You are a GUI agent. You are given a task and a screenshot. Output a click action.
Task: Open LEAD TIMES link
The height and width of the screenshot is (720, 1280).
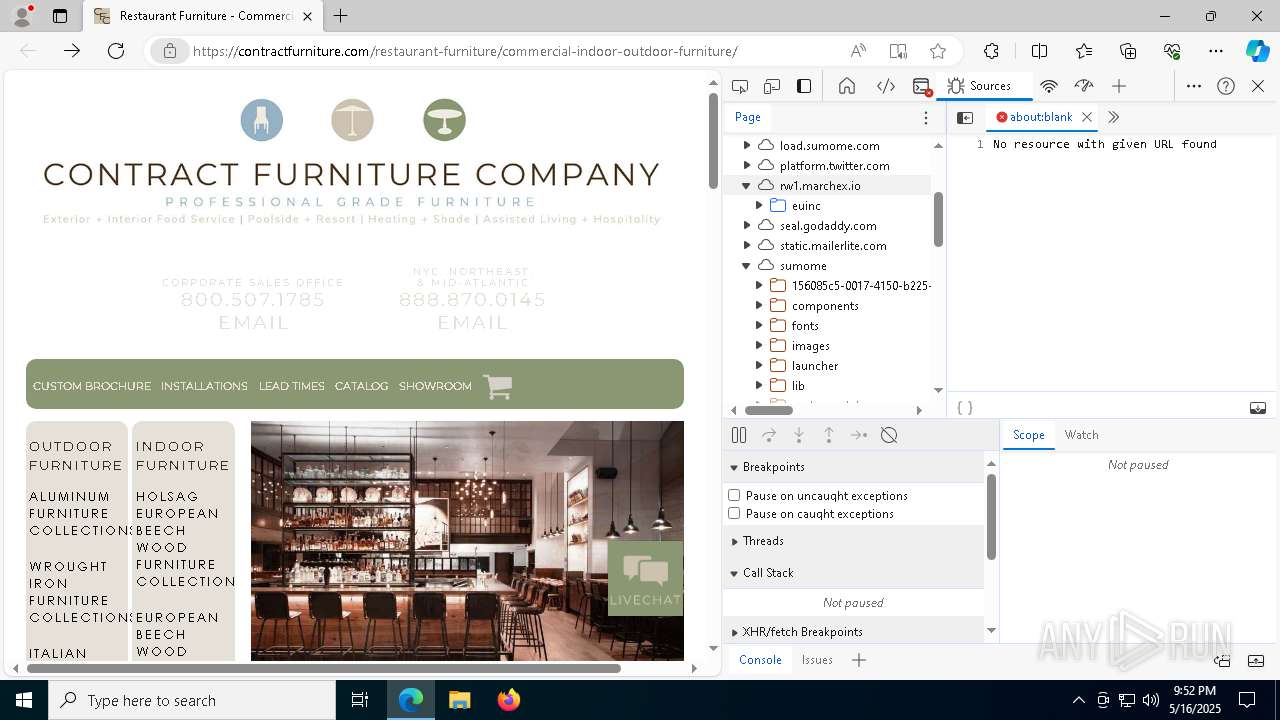(292, 386)
